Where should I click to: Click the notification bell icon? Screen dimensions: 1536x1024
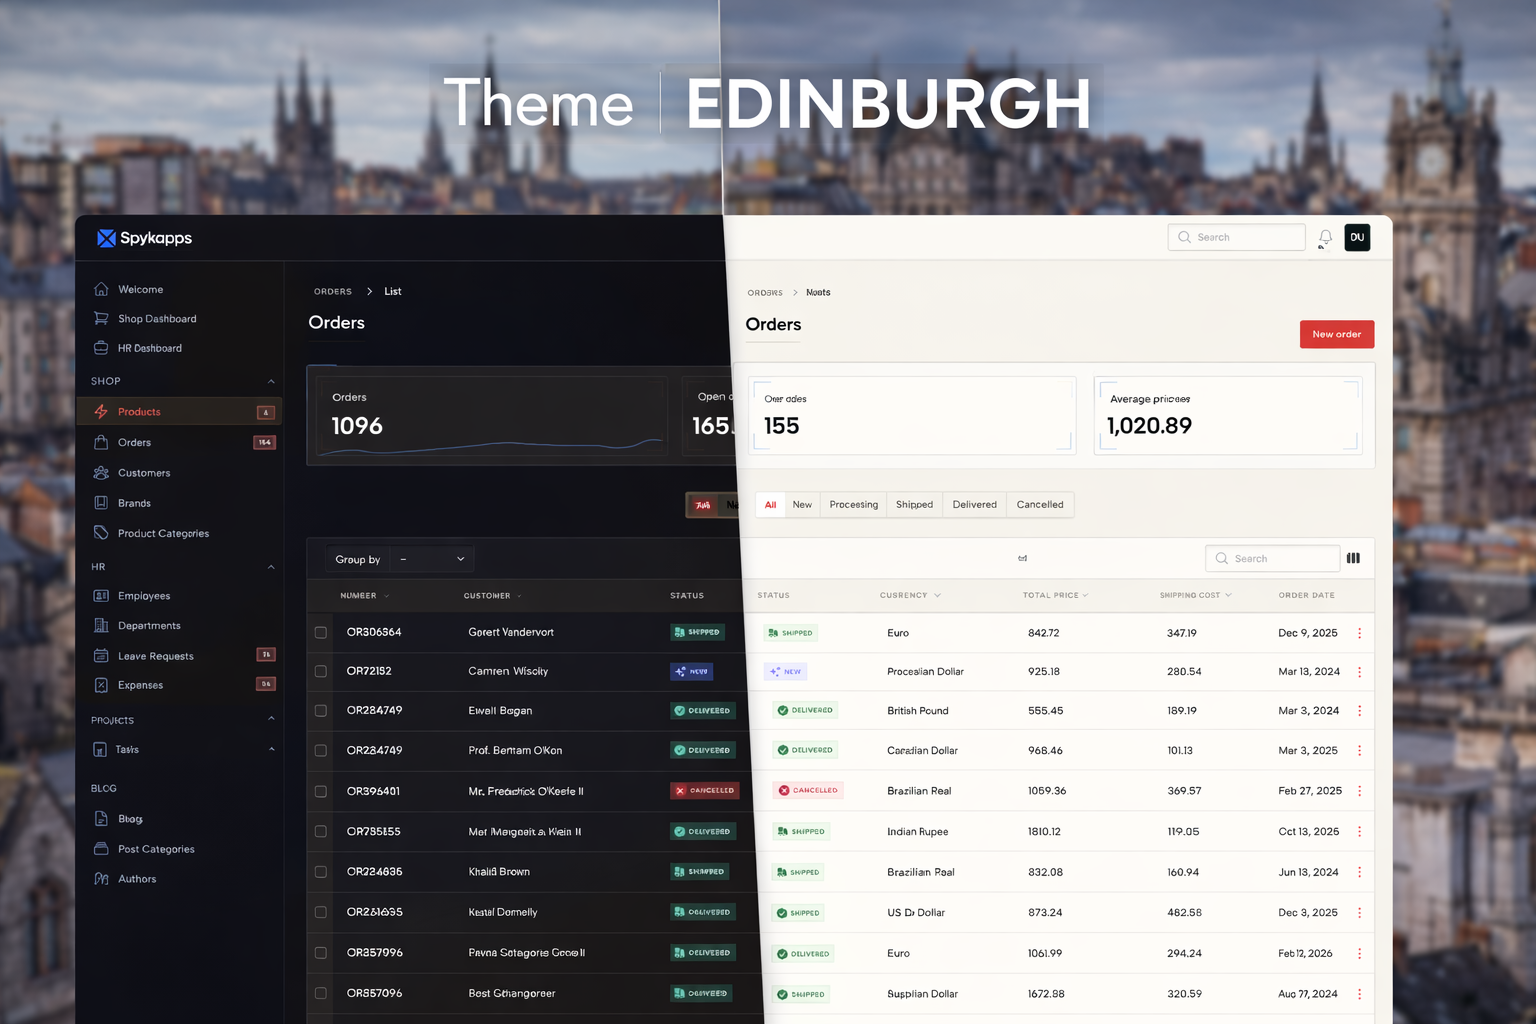click(1324, 237)
